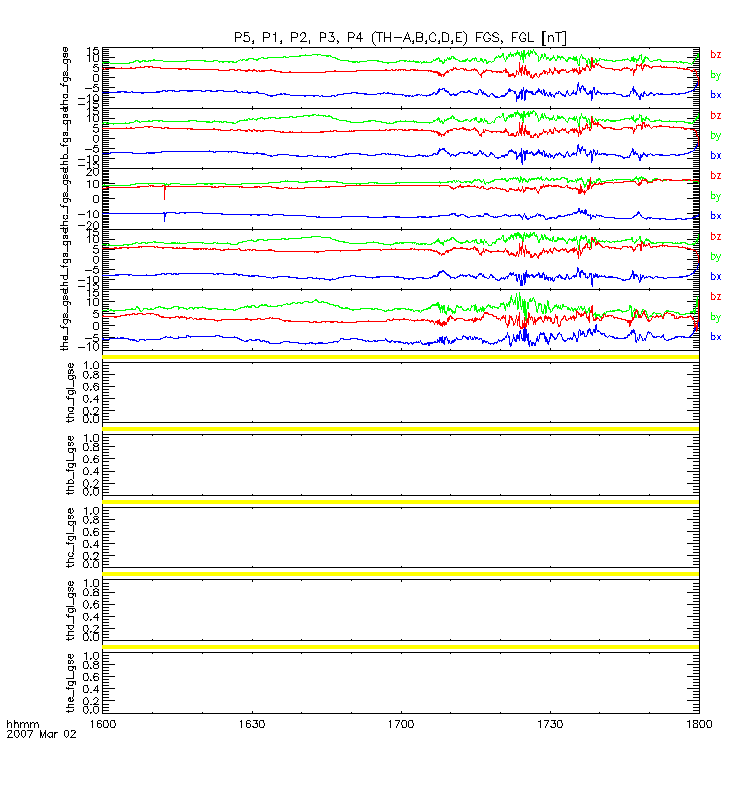750x800 pixels.
Task: Click the 1.0 tick on tha_fgl_gse axis
Action: 92,366
